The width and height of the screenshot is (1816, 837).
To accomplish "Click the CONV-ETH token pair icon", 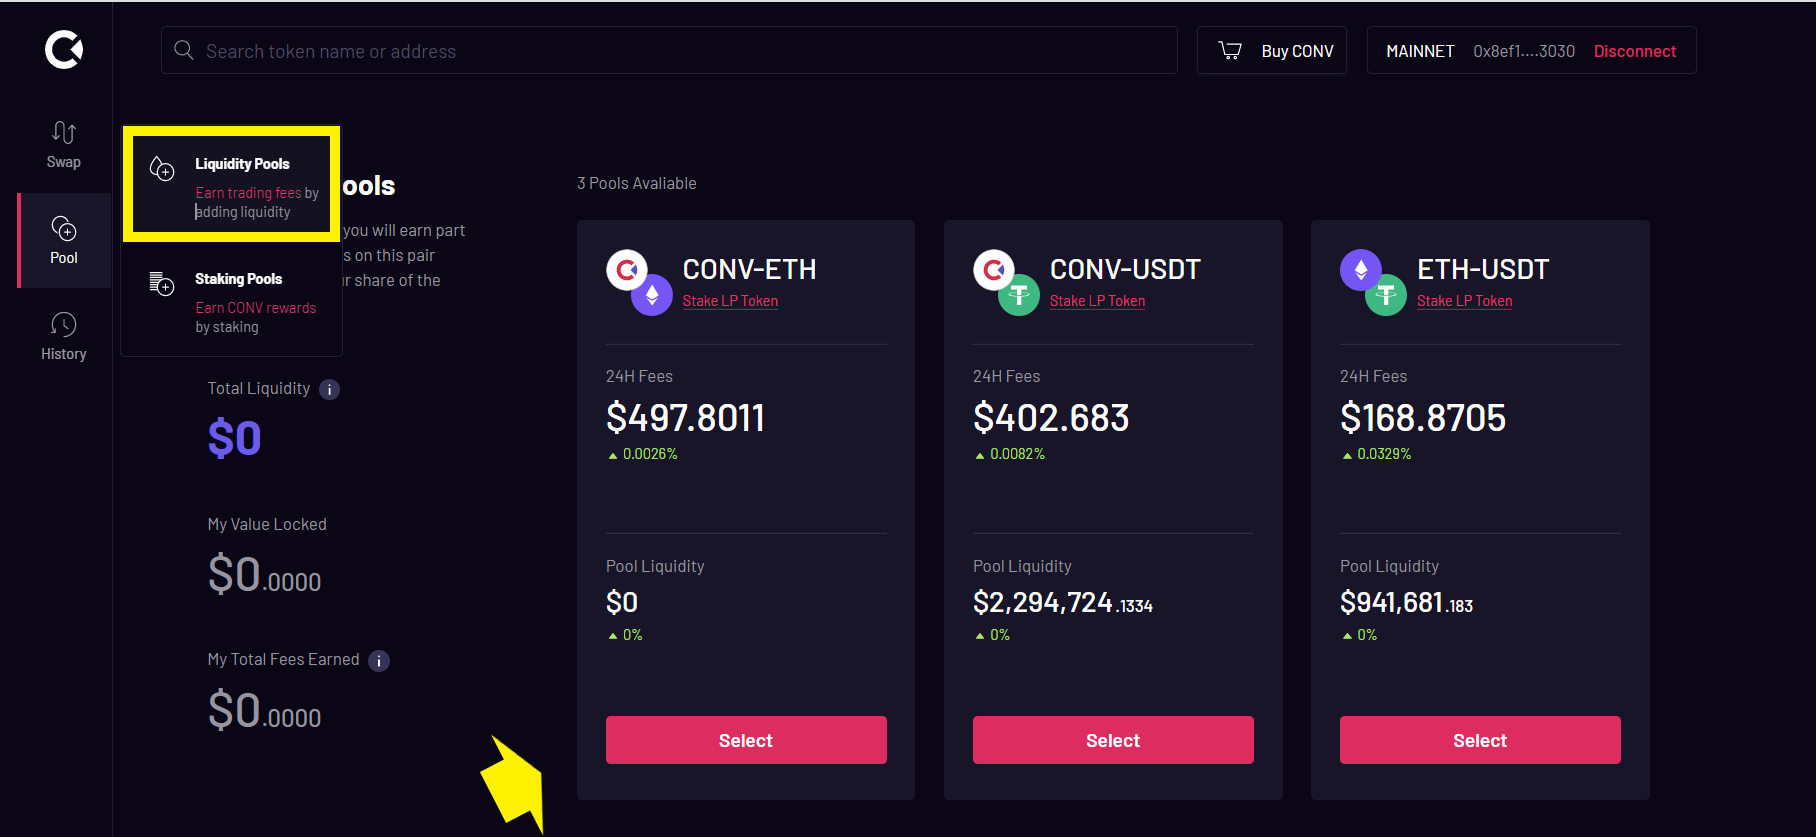I will tap(639, 282).
